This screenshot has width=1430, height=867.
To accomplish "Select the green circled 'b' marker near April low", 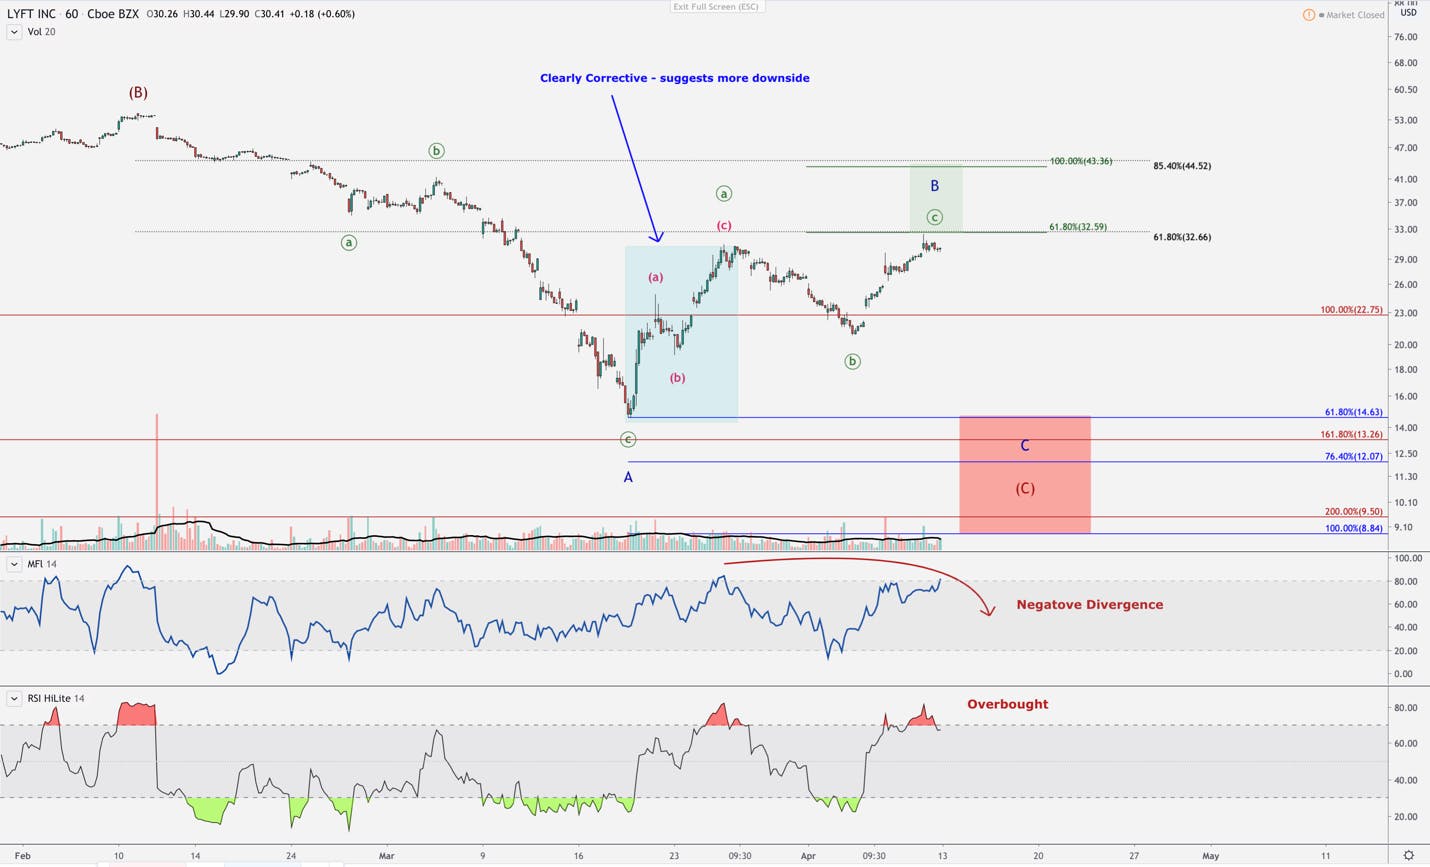I will click(x=852, y=362).
